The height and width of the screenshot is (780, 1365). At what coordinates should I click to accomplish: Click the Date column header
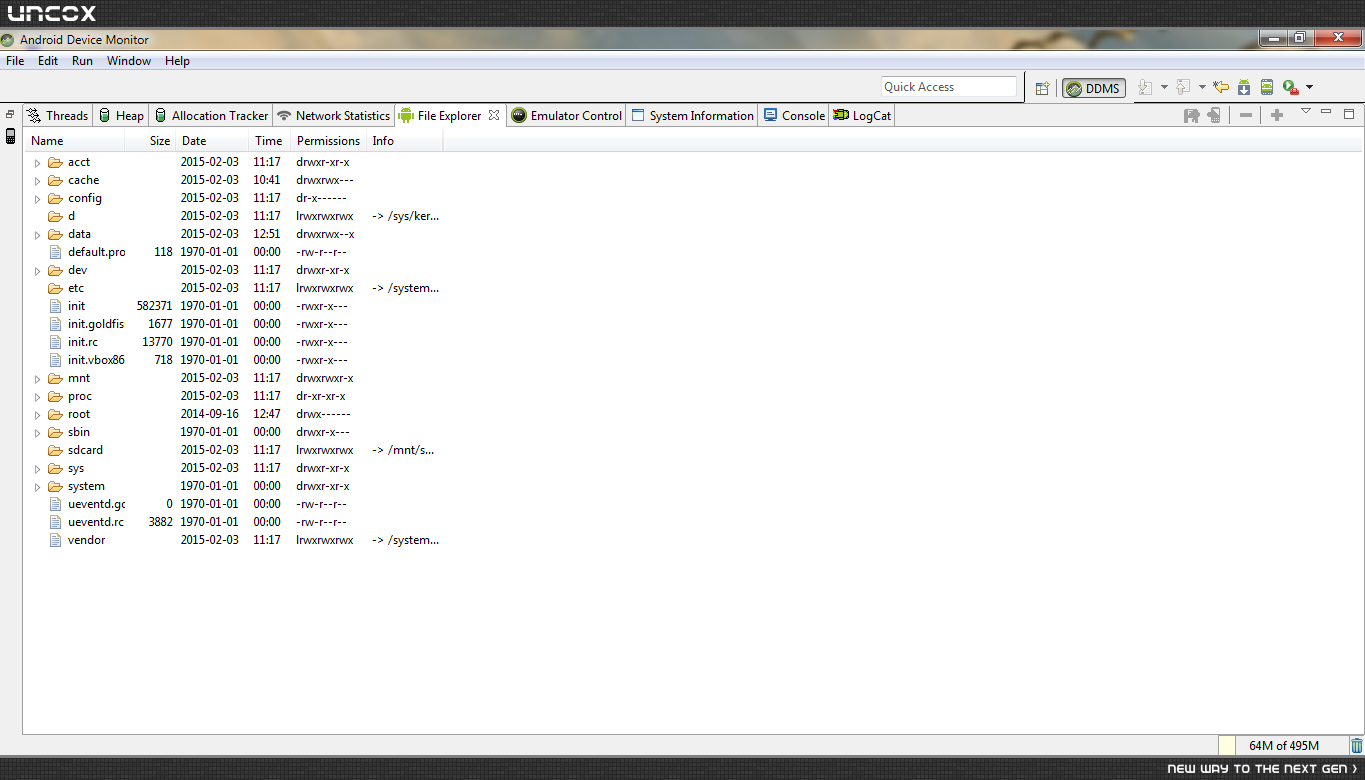click(x=212, y=141)
